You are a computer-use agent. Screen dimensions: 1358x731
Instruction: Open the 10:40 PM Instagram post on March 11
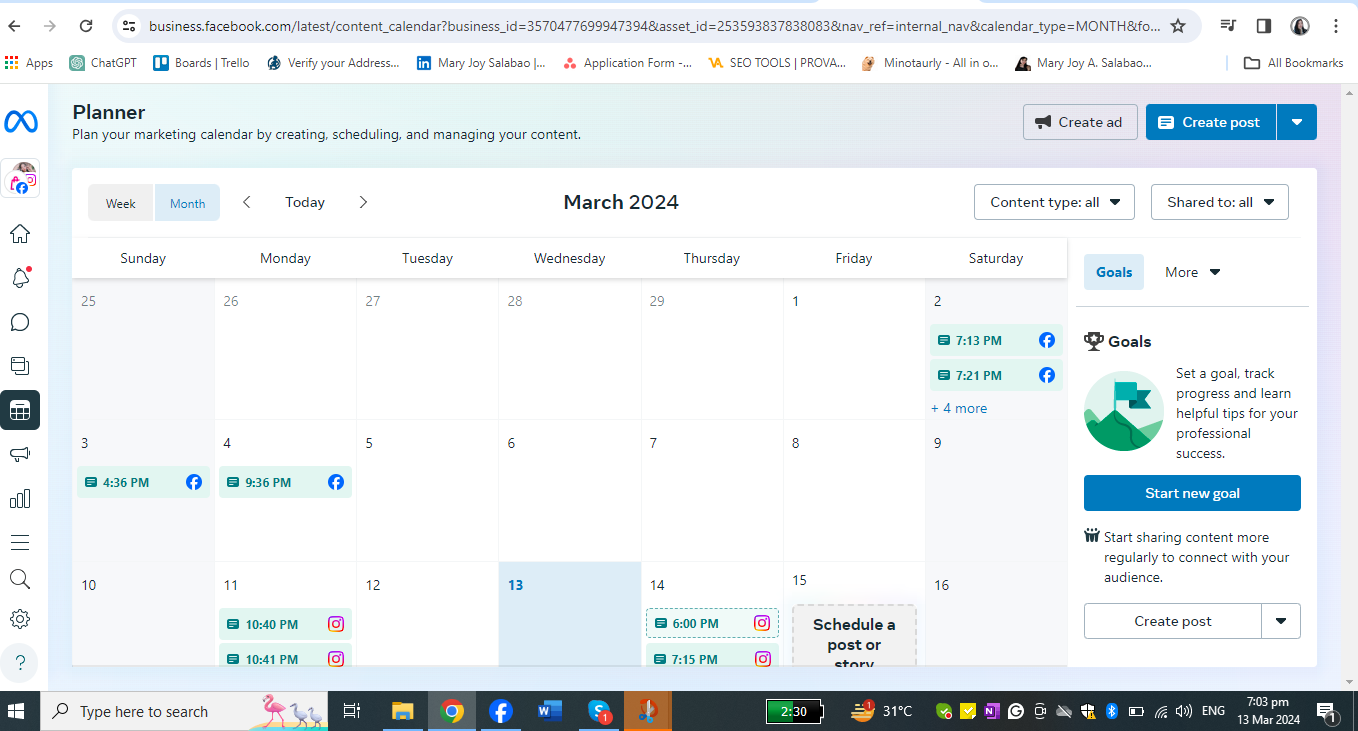285,624
